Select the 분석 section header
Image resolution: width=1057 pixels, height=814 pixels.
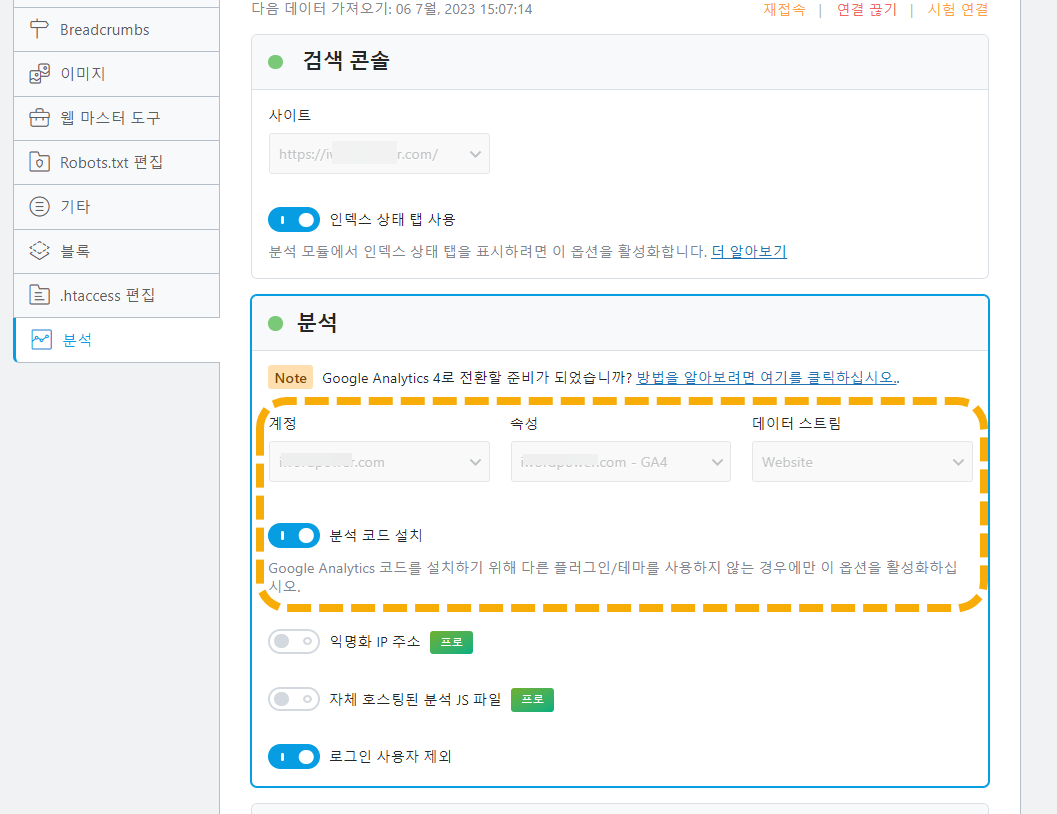click(x=323, y=323)
